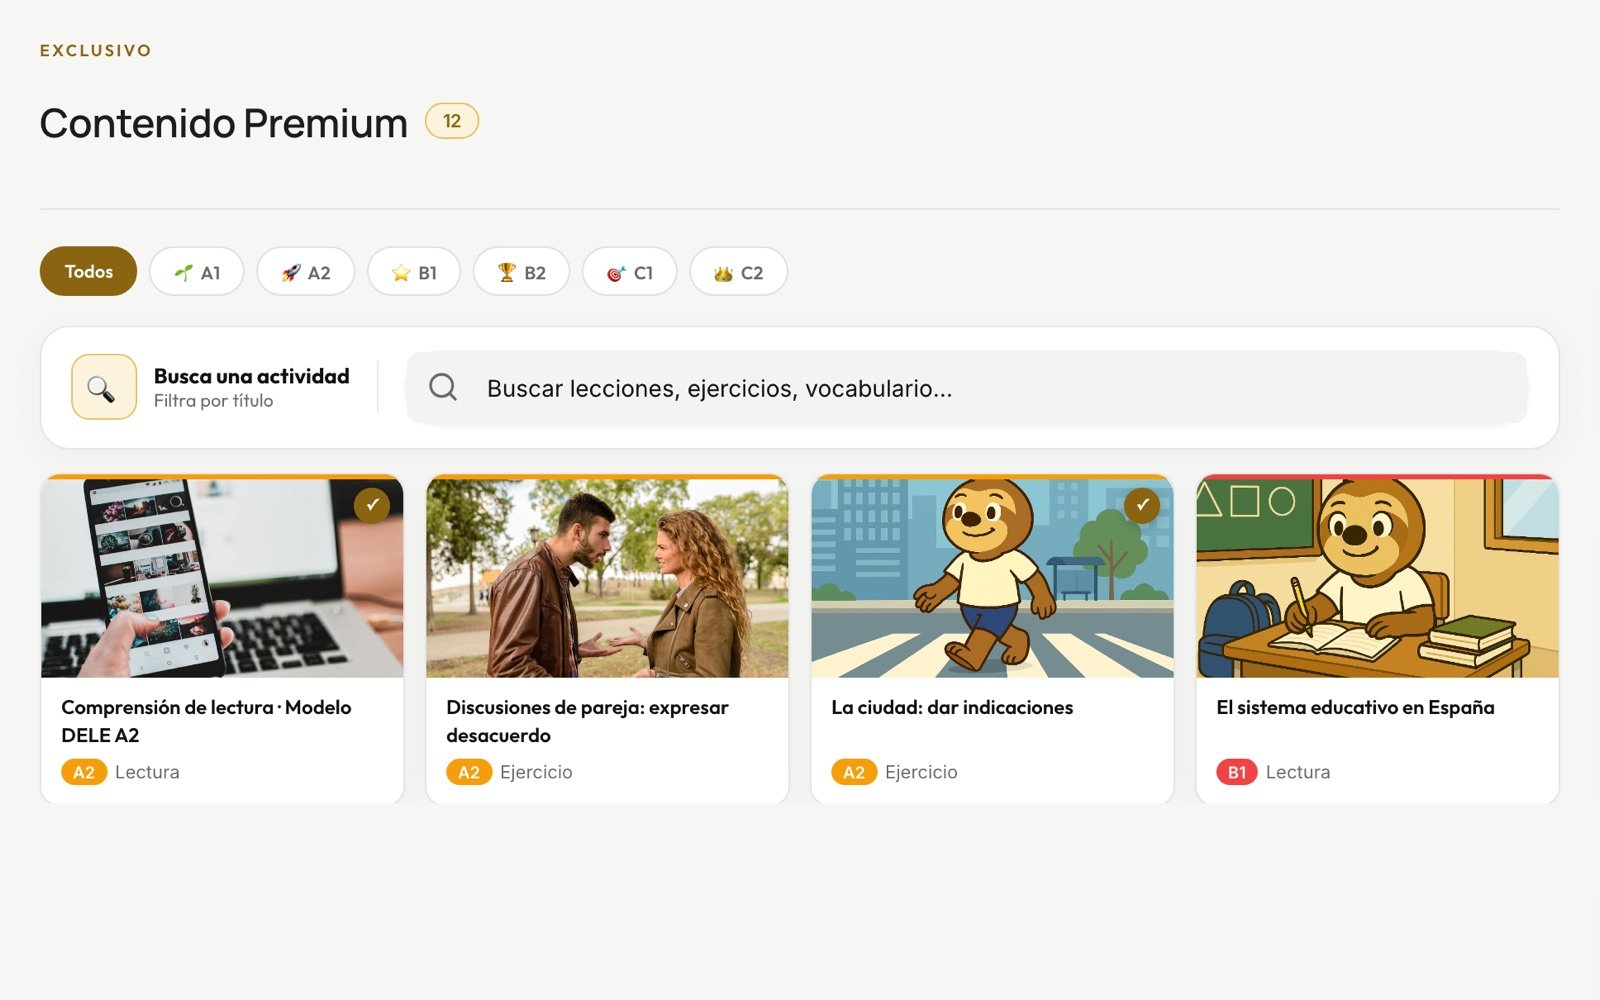This screenshot has width=1600, height=1000.
Task: Click the Busca una actividad label
Action: [252, 376]
